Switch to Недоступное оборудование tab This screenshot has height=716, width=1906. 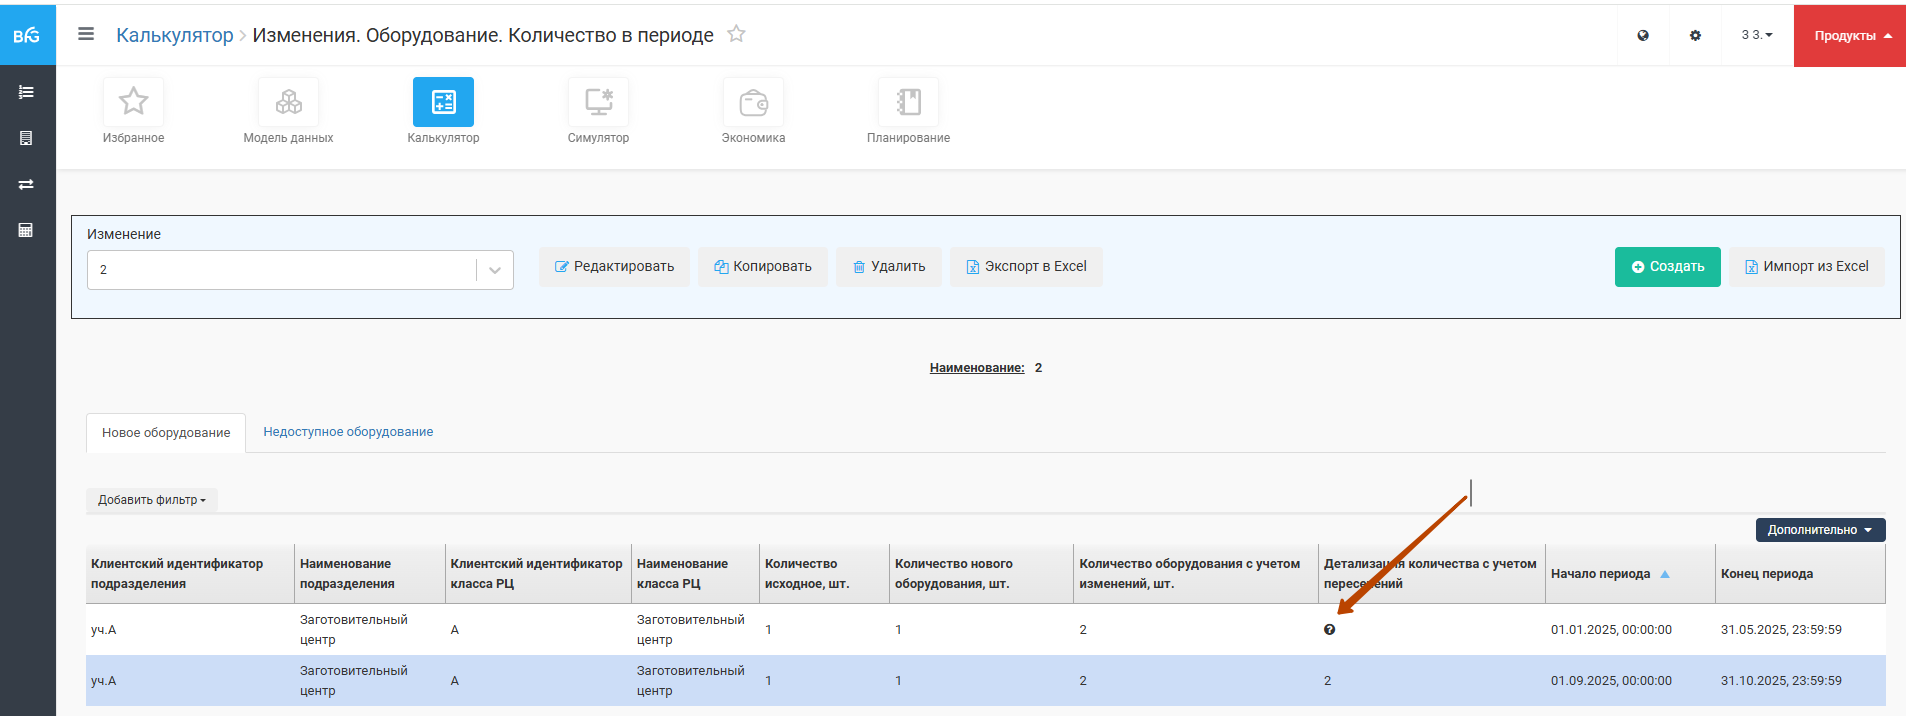point(348,432)
